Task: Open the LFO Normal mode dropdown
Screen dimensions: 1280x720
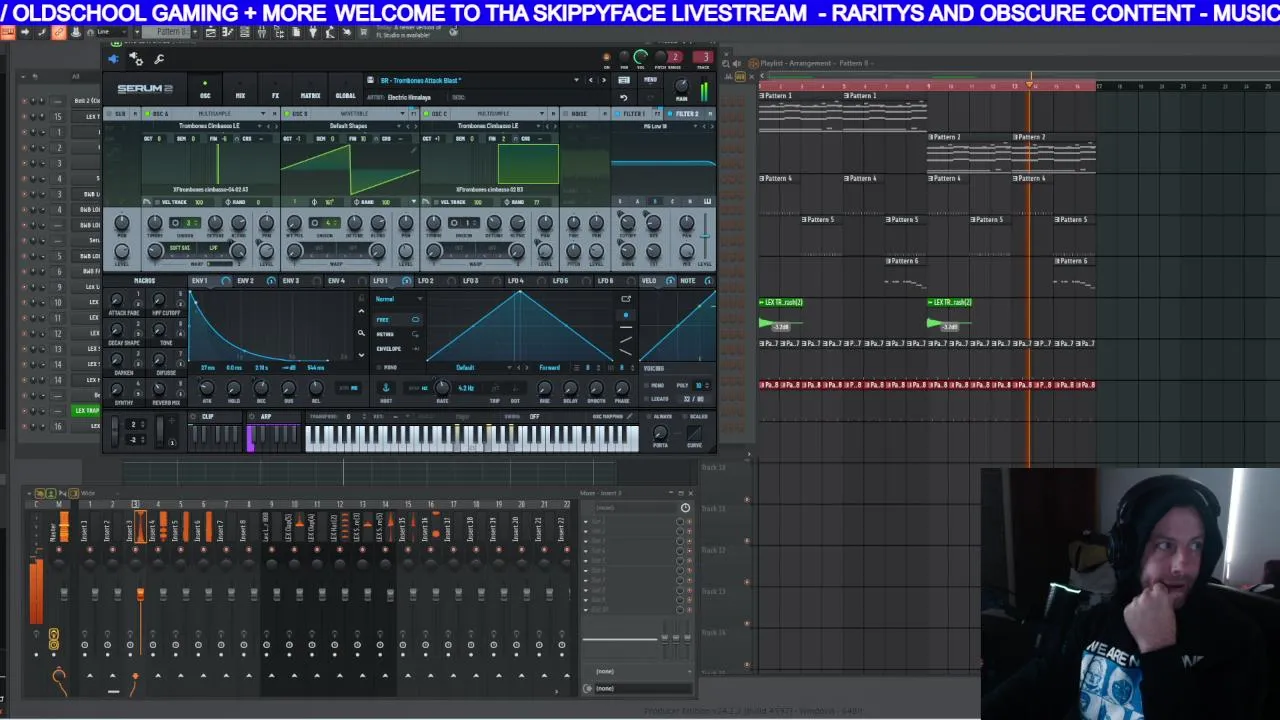Action: [398, 299]
